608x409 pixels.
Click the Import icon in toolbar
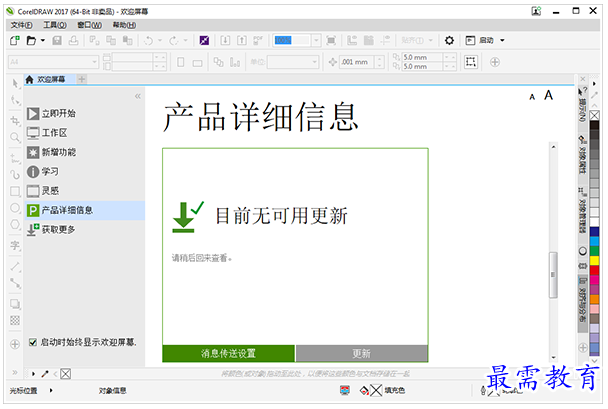coord(225,40)
